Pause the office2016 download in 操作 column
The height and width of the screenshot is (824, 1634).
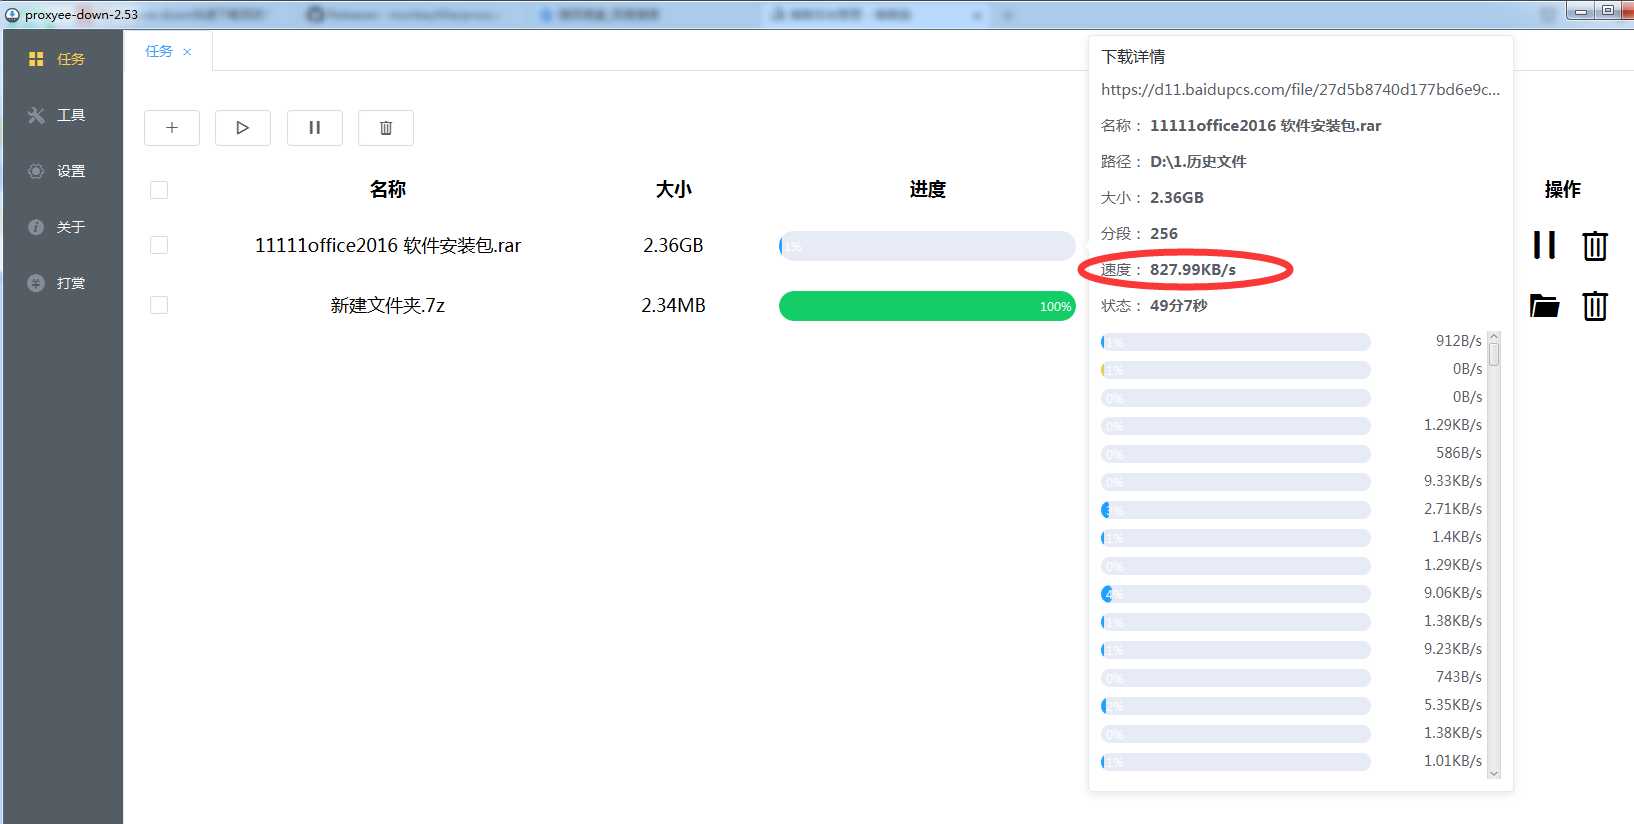pos(1545,245)
